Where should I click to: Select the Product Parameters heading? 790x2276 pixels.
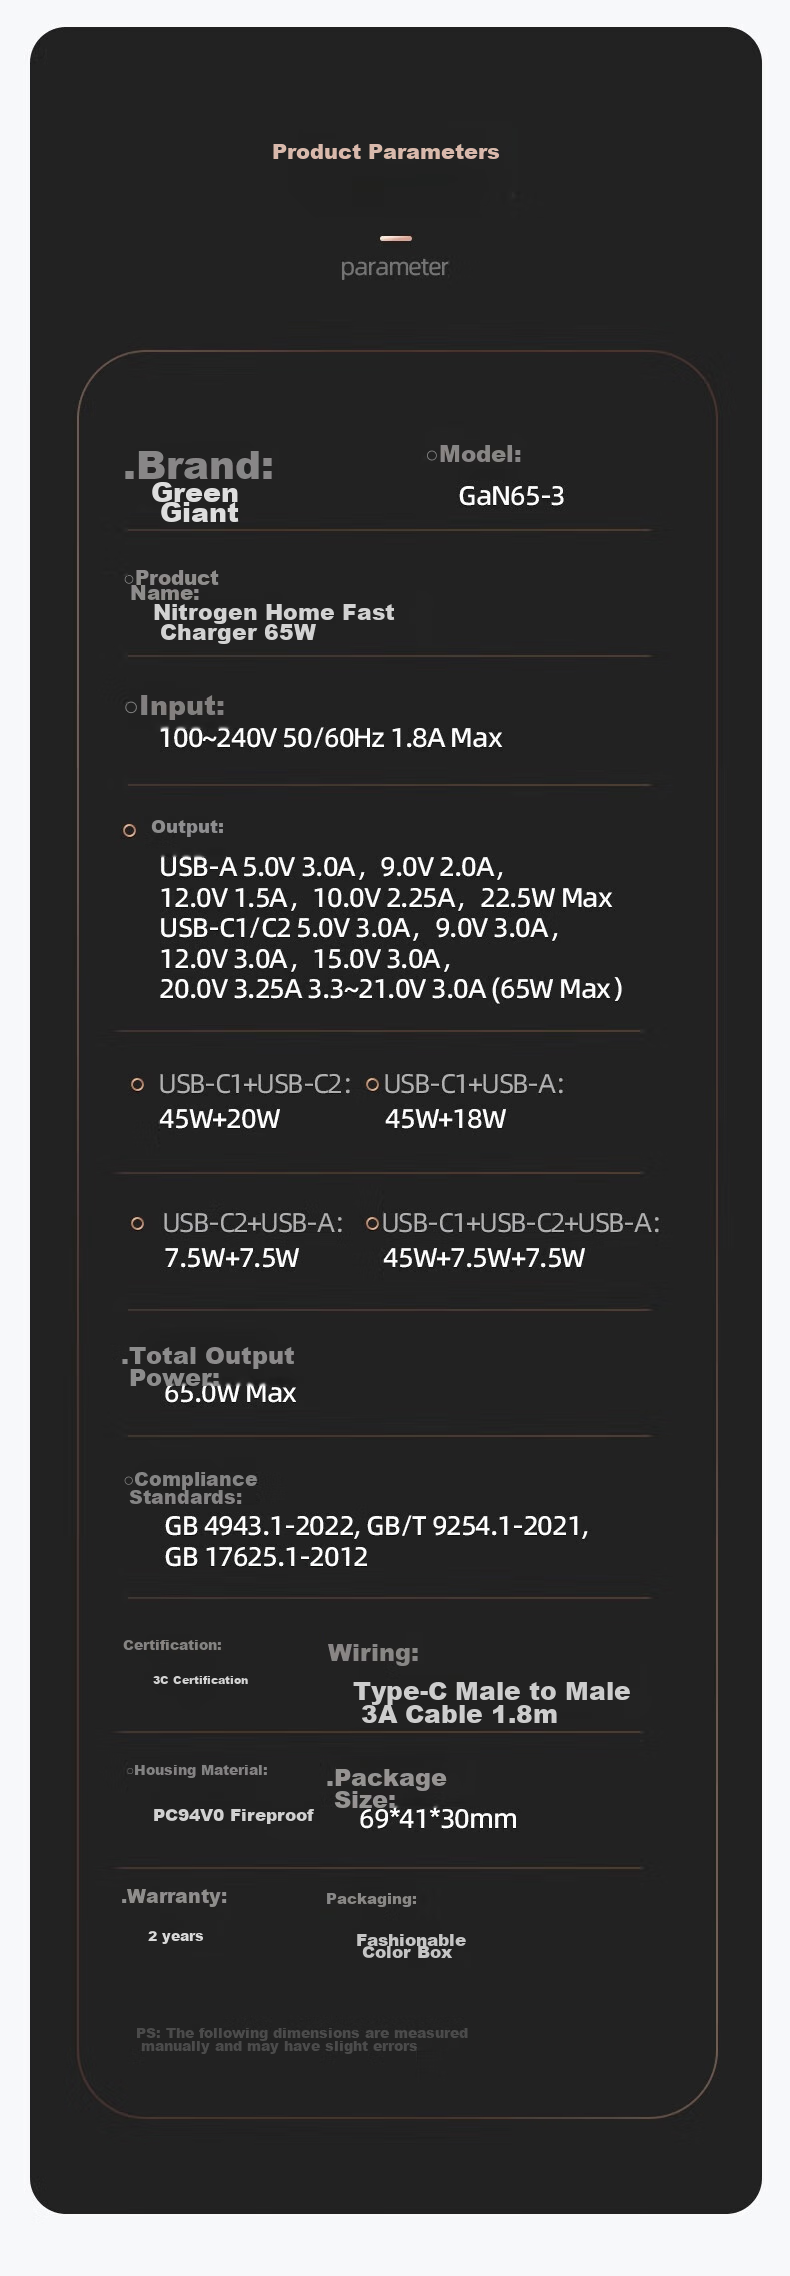pos(386,152)
